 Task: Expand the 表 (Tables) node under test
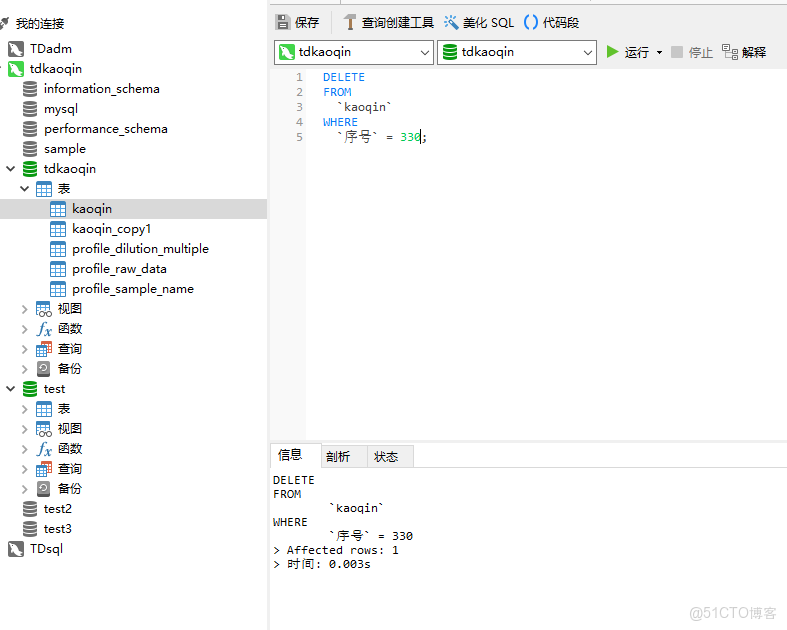pyautogui.click(x=24, y=409)
